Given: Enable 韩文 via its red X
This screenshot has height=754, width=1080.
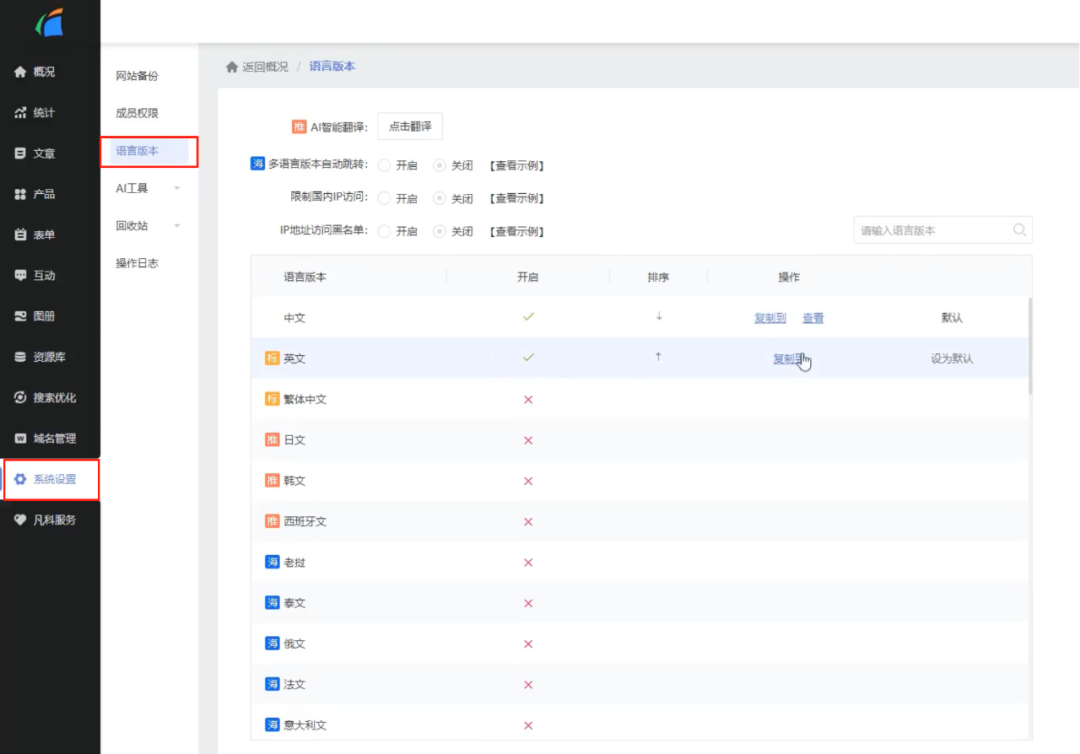Looking at the screenshot, I should 528,481.
